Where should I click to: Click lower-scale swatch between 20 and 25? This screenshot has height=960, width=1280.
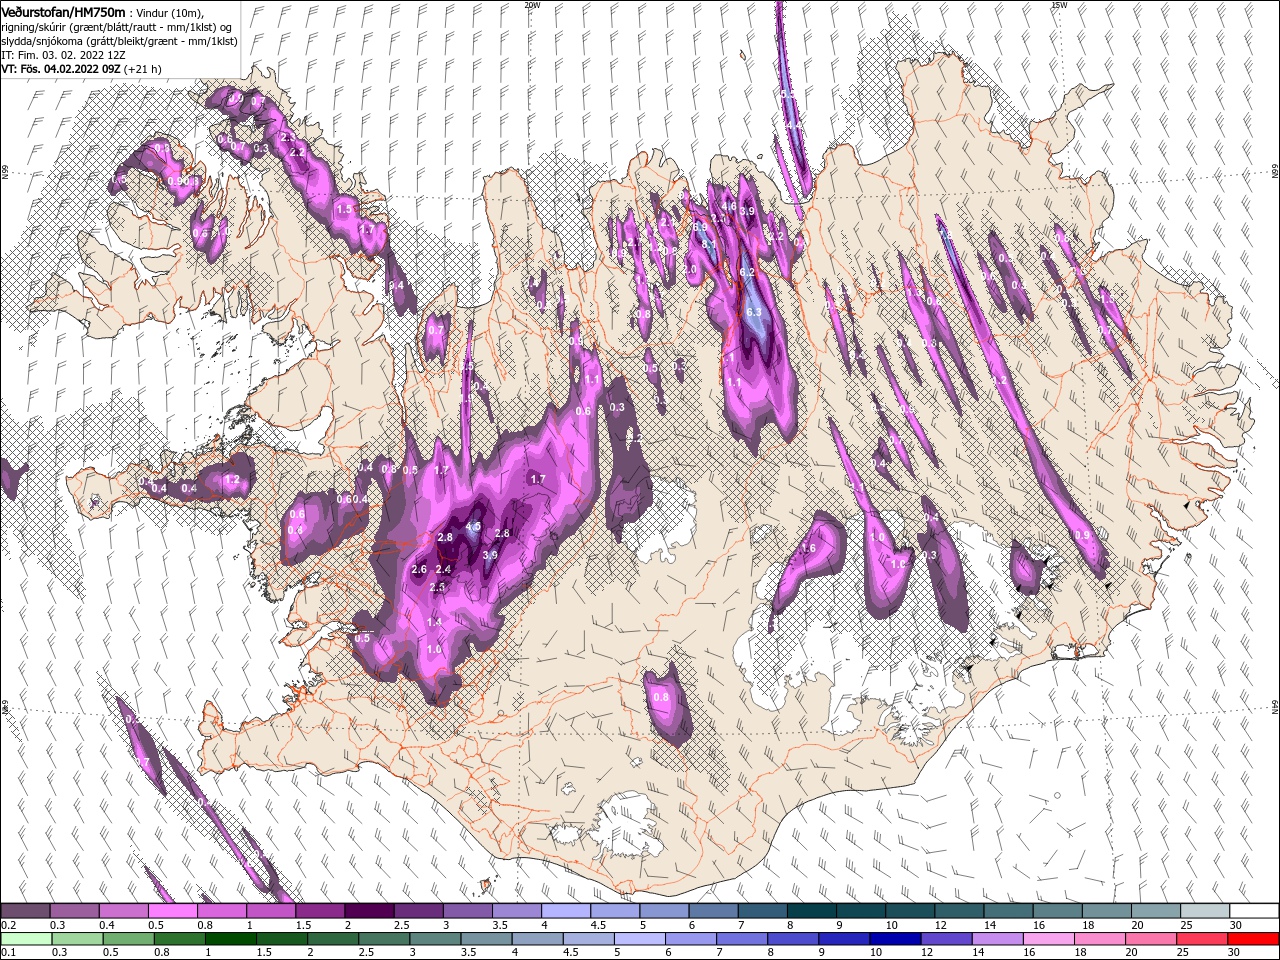pos(1153,939)
